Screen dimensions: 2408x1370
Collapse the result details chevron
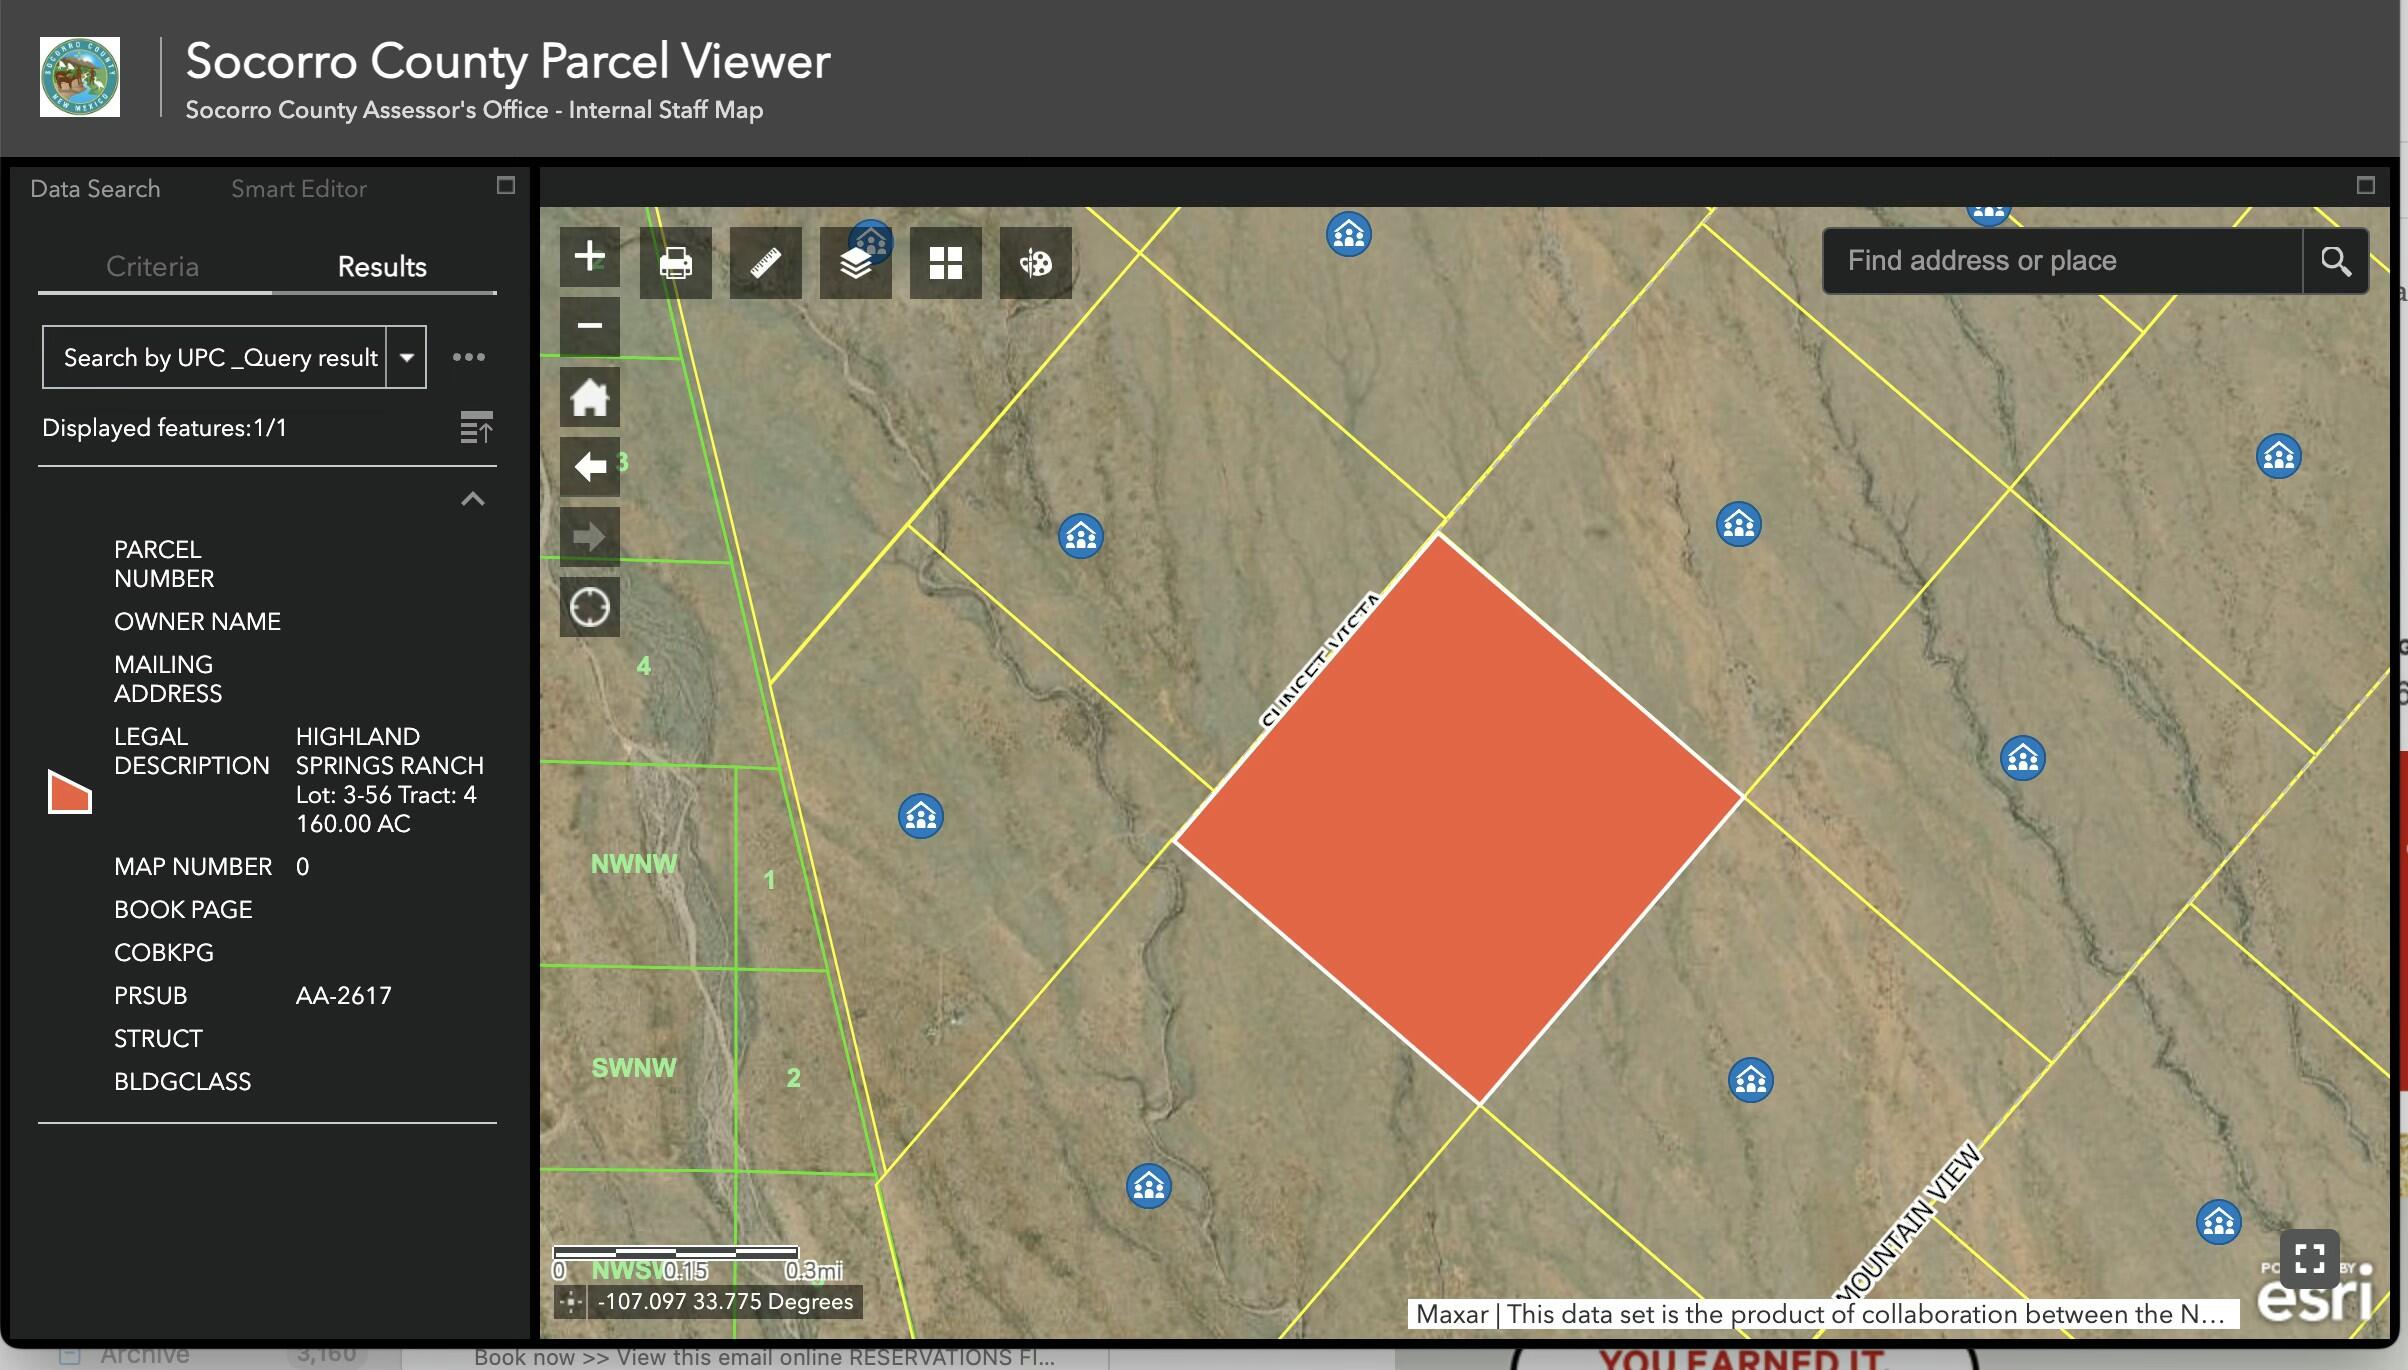pyautogui.click(x=473, y=499)
